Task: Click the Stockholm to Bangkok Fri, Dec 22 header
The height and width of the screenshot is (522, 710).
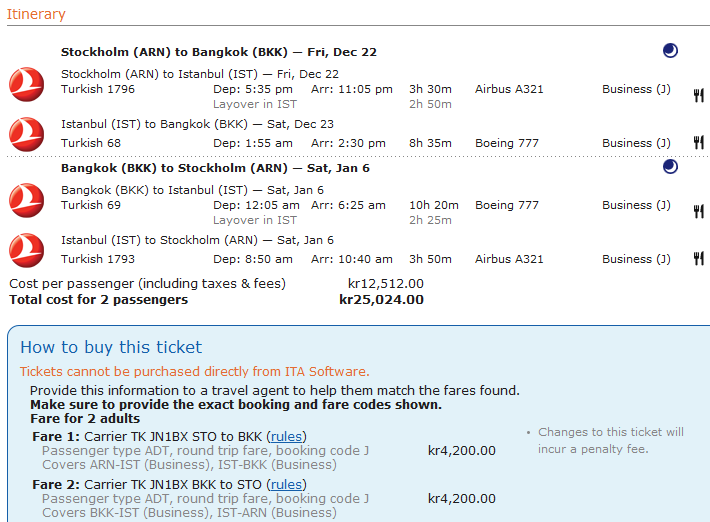Action: 218,52
